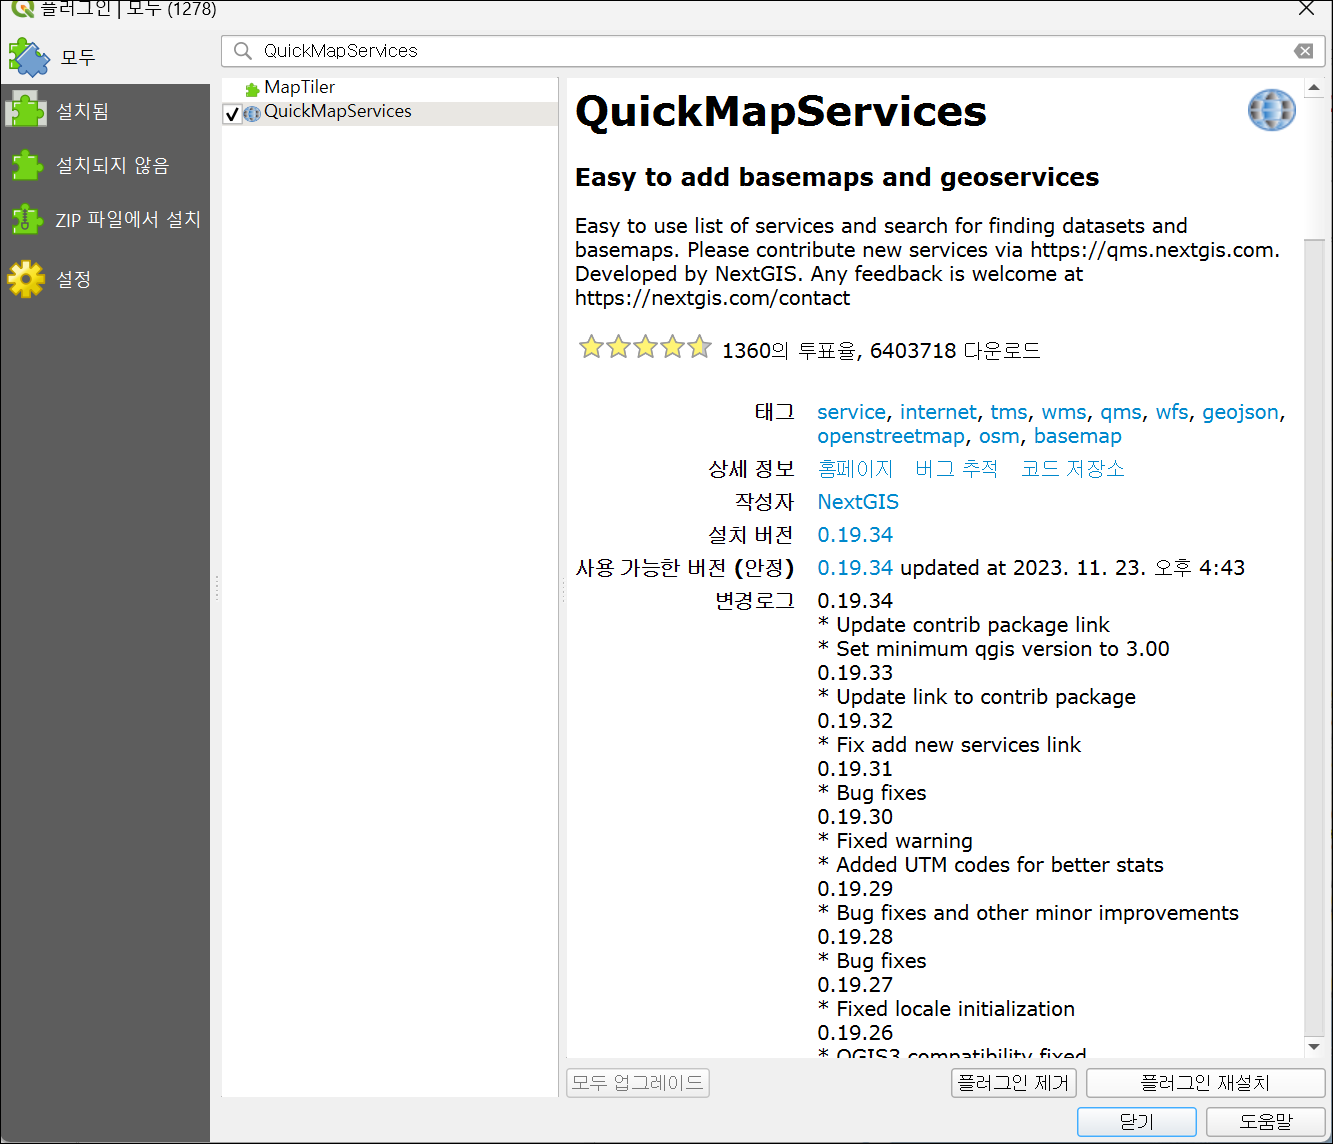This screenshot has width=1333, height=1144.
Task: Click the service tag link
Action: tap(851, 412)
